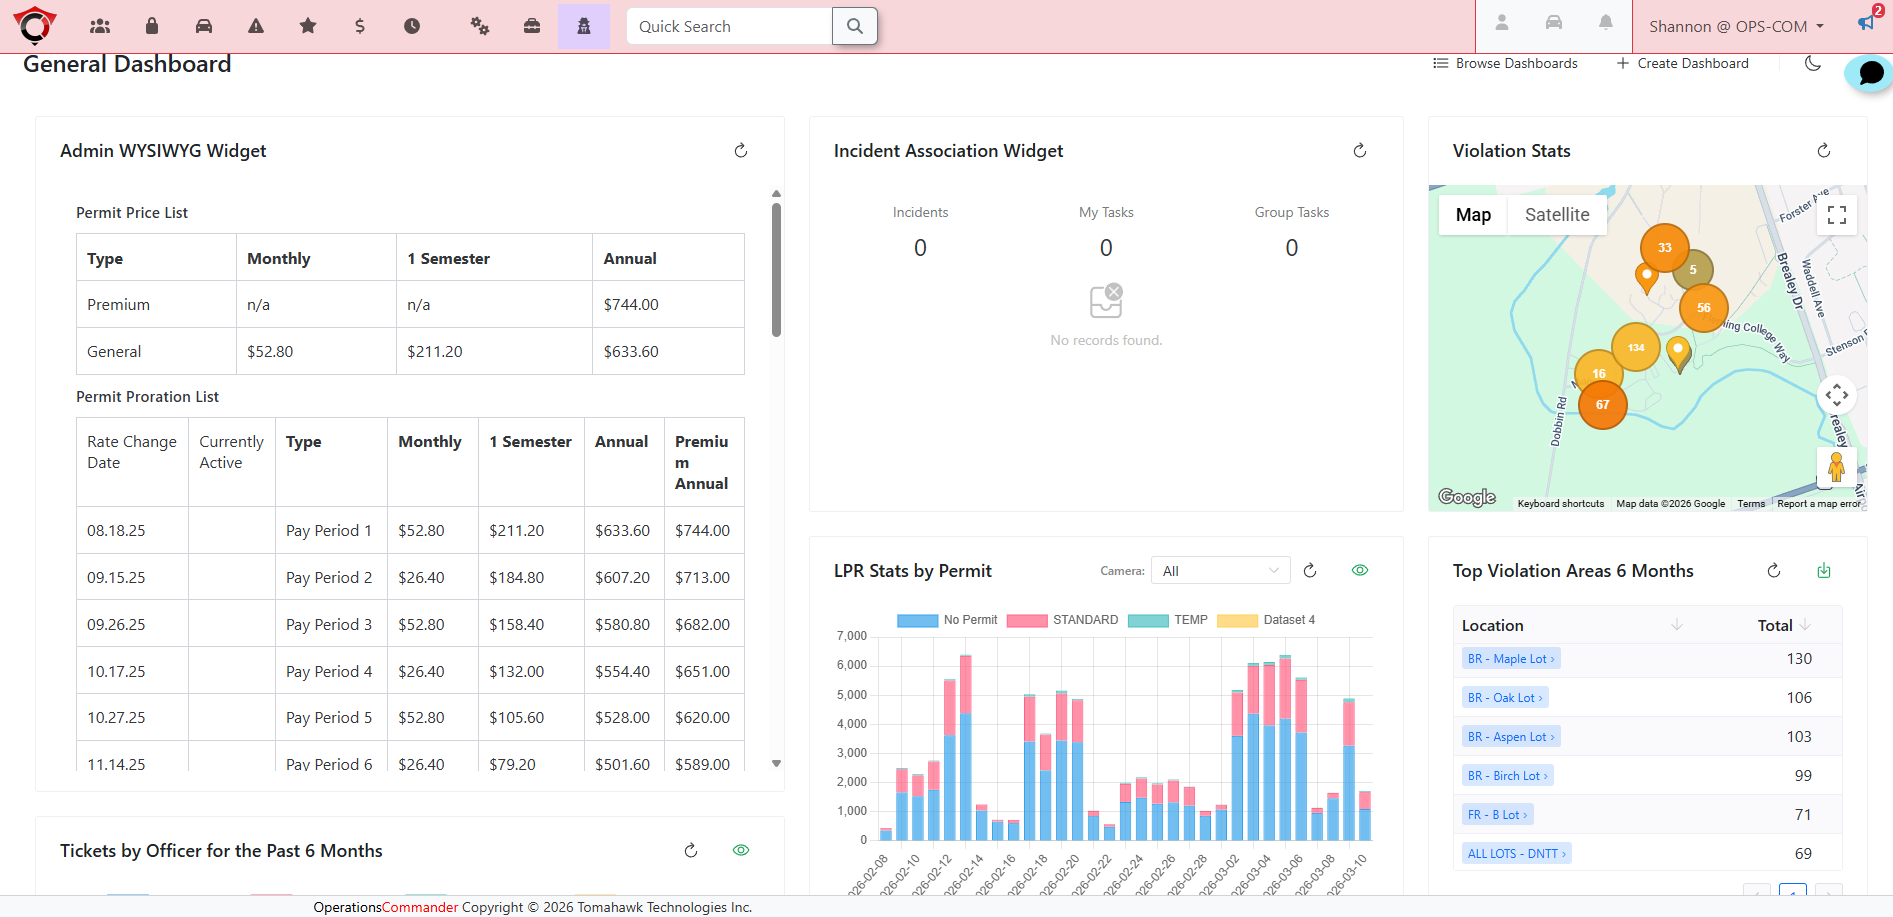This screenshot has height=917, width=1893.
Task: Toggle visibility on LPR Stats by Permit widget
Action: [1359, 569]
